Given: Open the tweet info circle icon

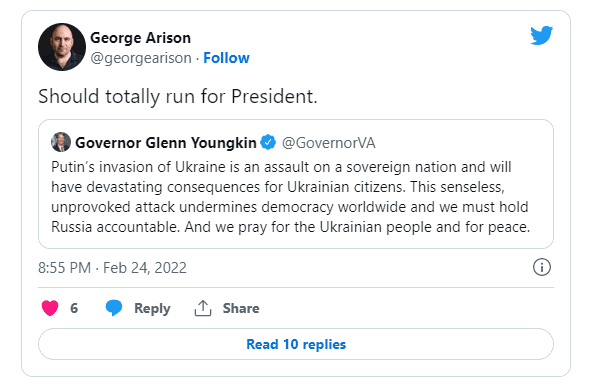Looking at the screenshot, I should [542, 267].
